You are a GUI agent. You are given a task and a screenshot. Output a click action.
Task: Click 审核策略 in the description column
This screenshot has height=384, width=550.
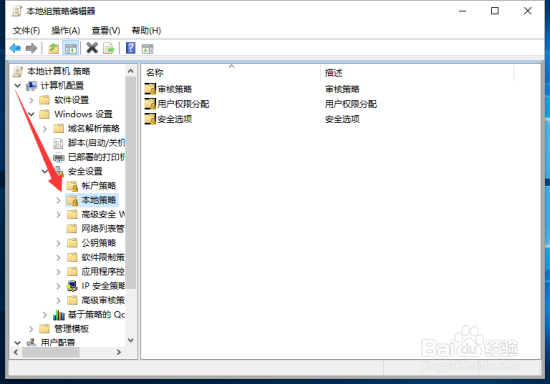pyautogui.click(x=342, y=89)
